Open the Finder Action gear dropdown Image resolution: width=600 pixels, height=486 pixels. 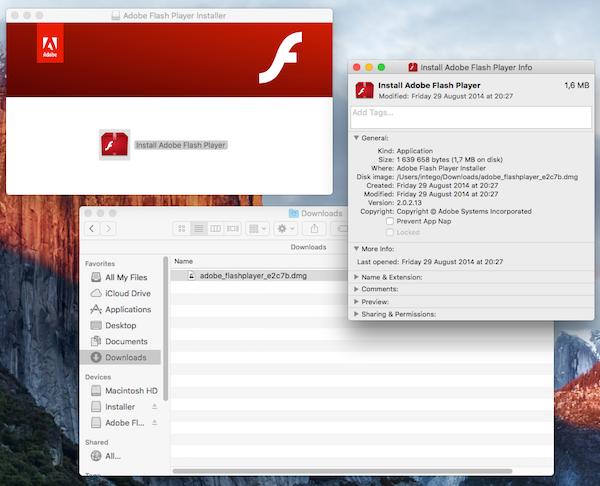[x=286, y=229]
